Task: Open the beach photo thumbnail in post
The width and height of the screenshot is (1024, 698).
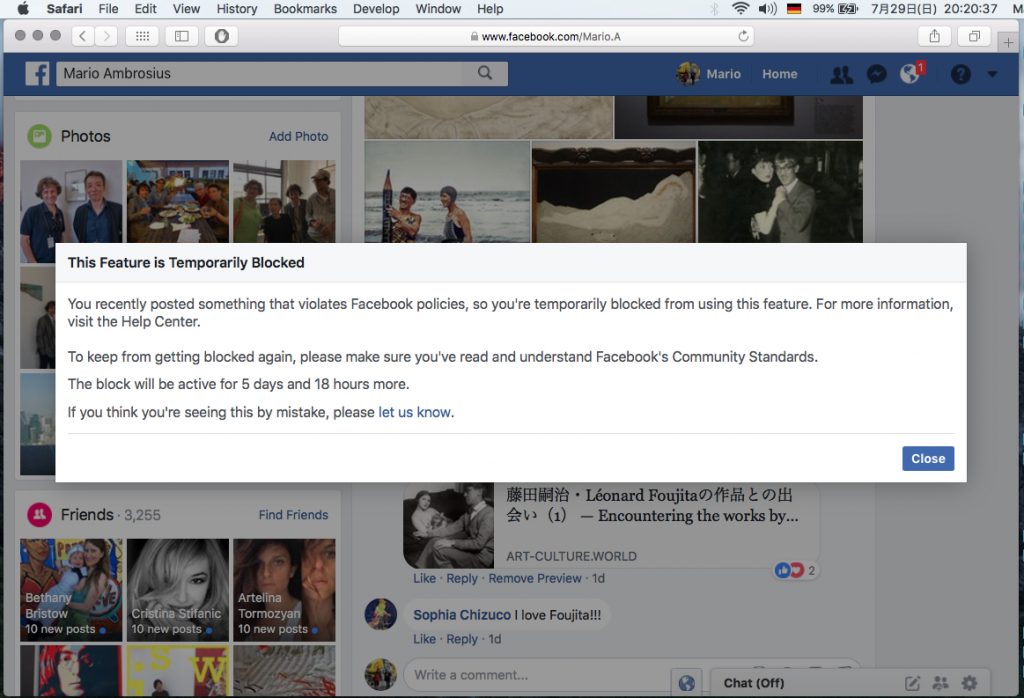Action: [x=447, y=191]
